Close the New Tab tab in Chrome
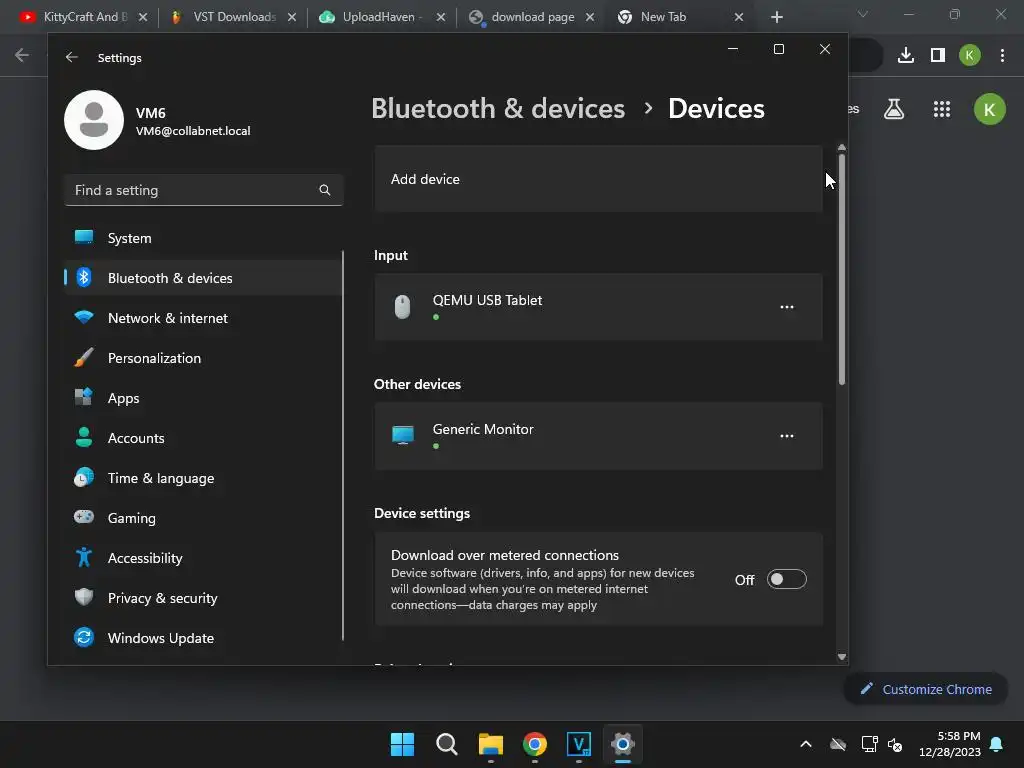 739,17
